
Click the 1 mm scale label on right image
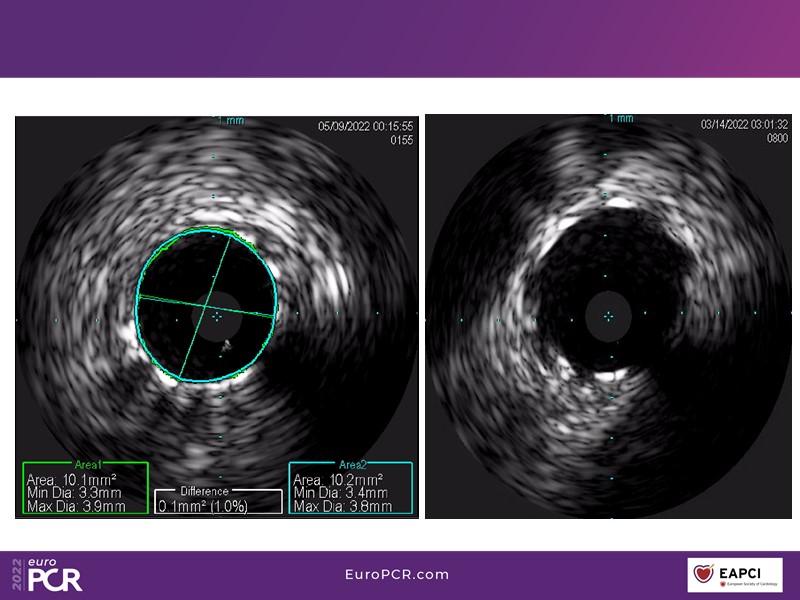tap(620, 118)
